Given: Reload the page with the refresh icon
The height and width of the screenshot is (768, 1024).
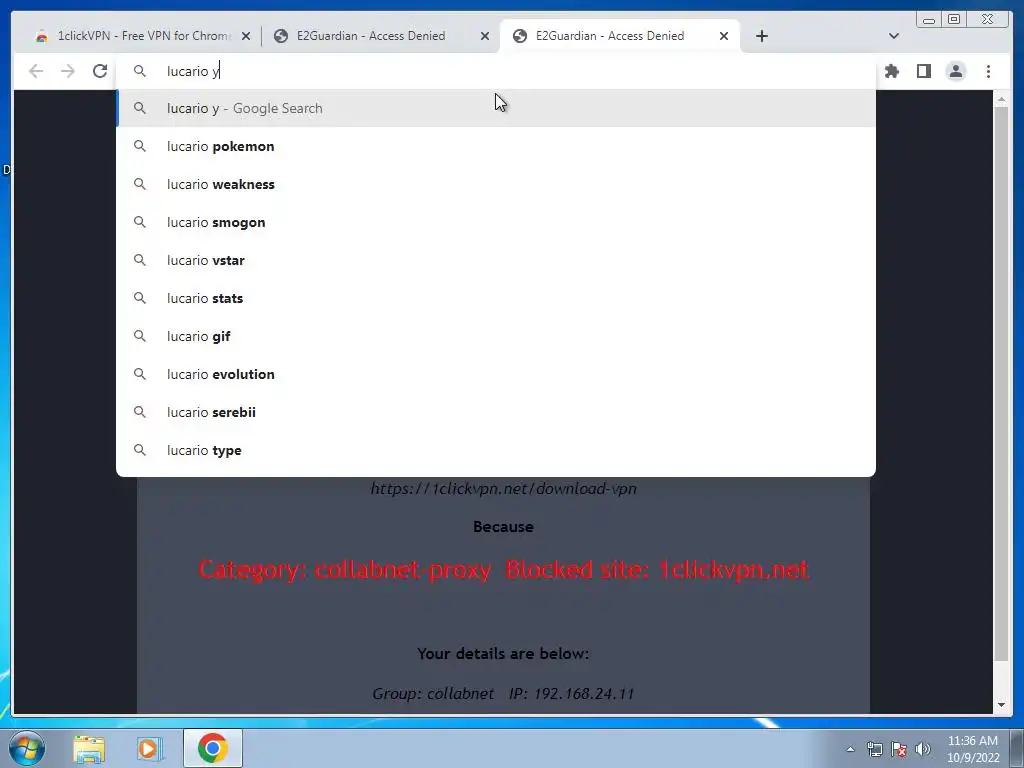Looking at the screenshot, I should (x=100, y=71).
